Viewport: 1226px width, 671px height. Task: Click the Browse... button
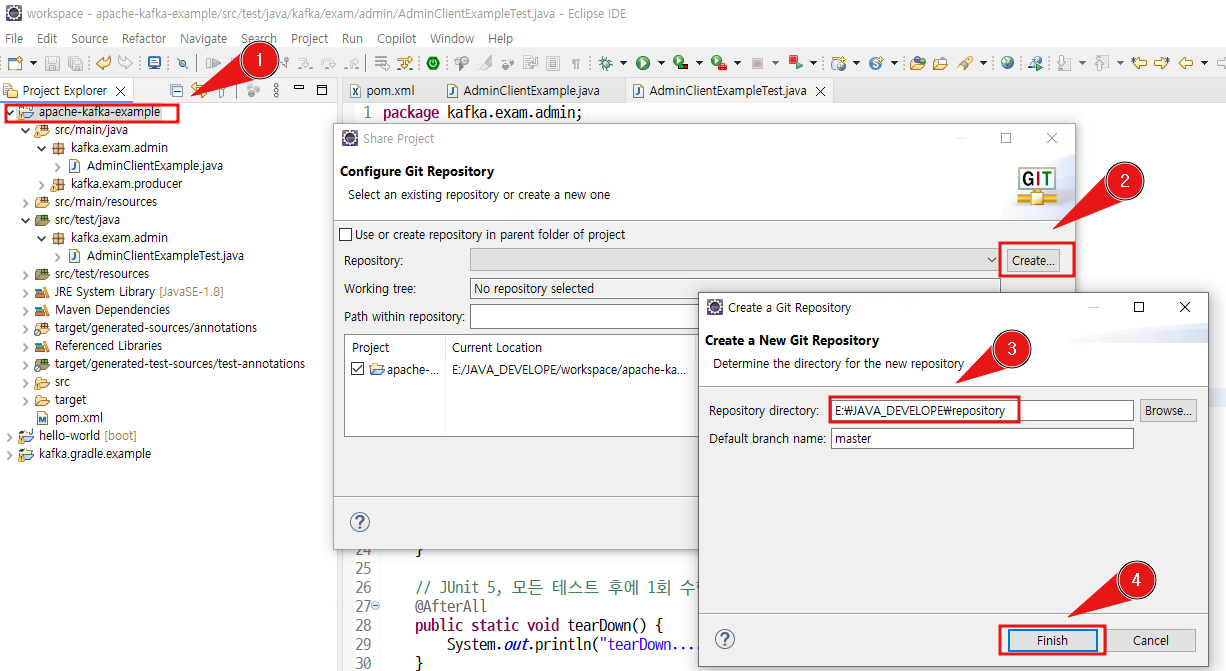coord(1168,411)
